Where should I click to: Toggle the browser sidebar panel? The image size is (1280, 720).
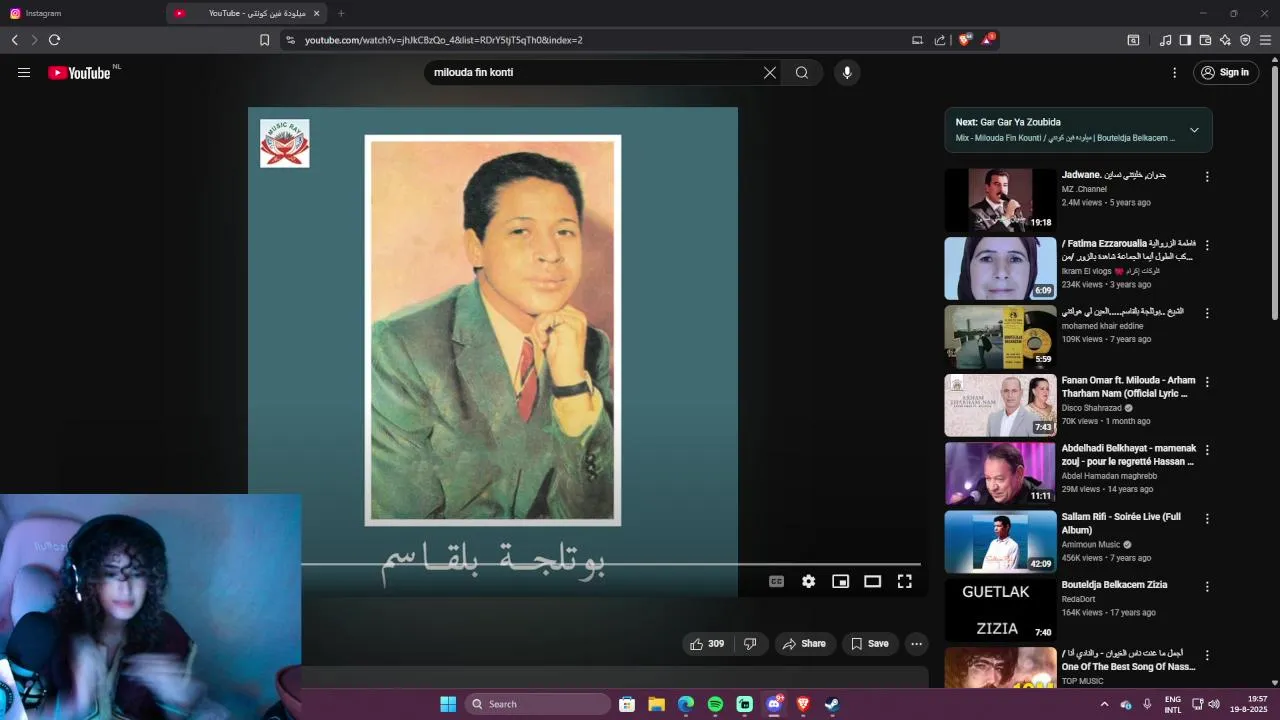coord(1185,40)
